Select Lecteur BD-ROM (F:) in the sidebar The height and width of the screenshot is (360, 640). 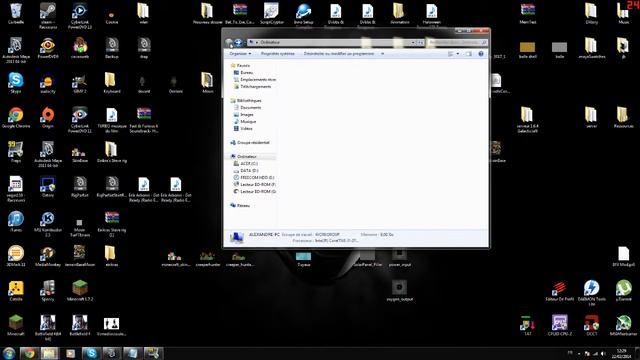point(254,184)
